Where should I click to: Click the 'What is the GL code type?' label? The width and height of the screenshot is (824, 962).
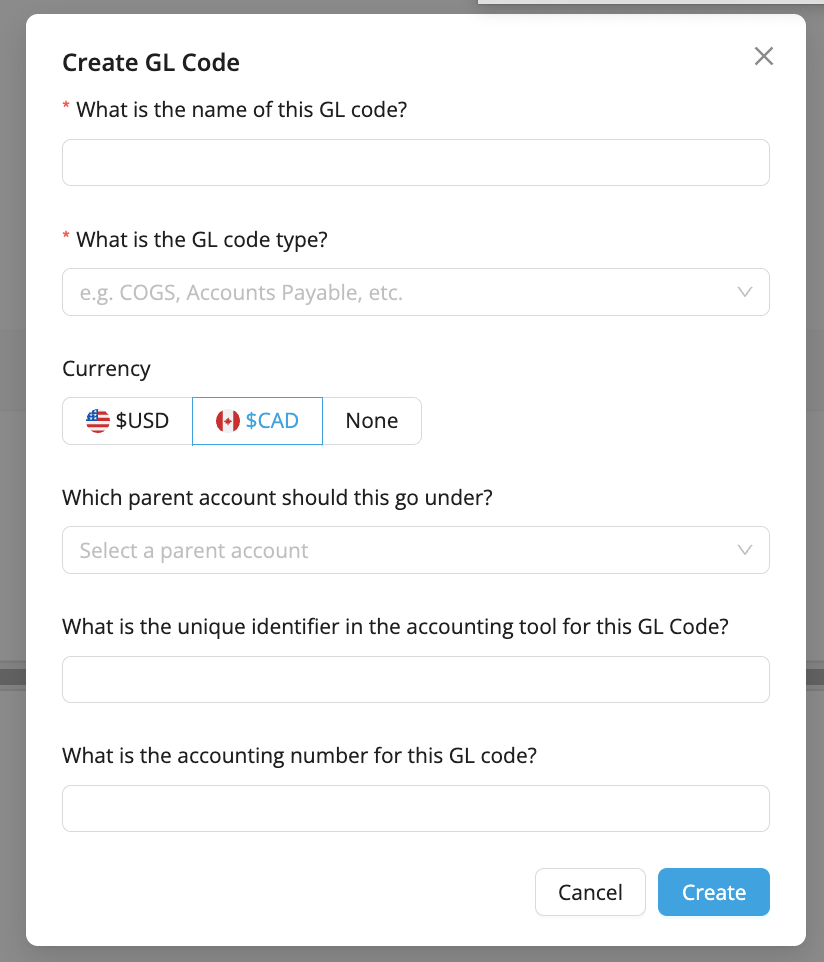(202, 239)
